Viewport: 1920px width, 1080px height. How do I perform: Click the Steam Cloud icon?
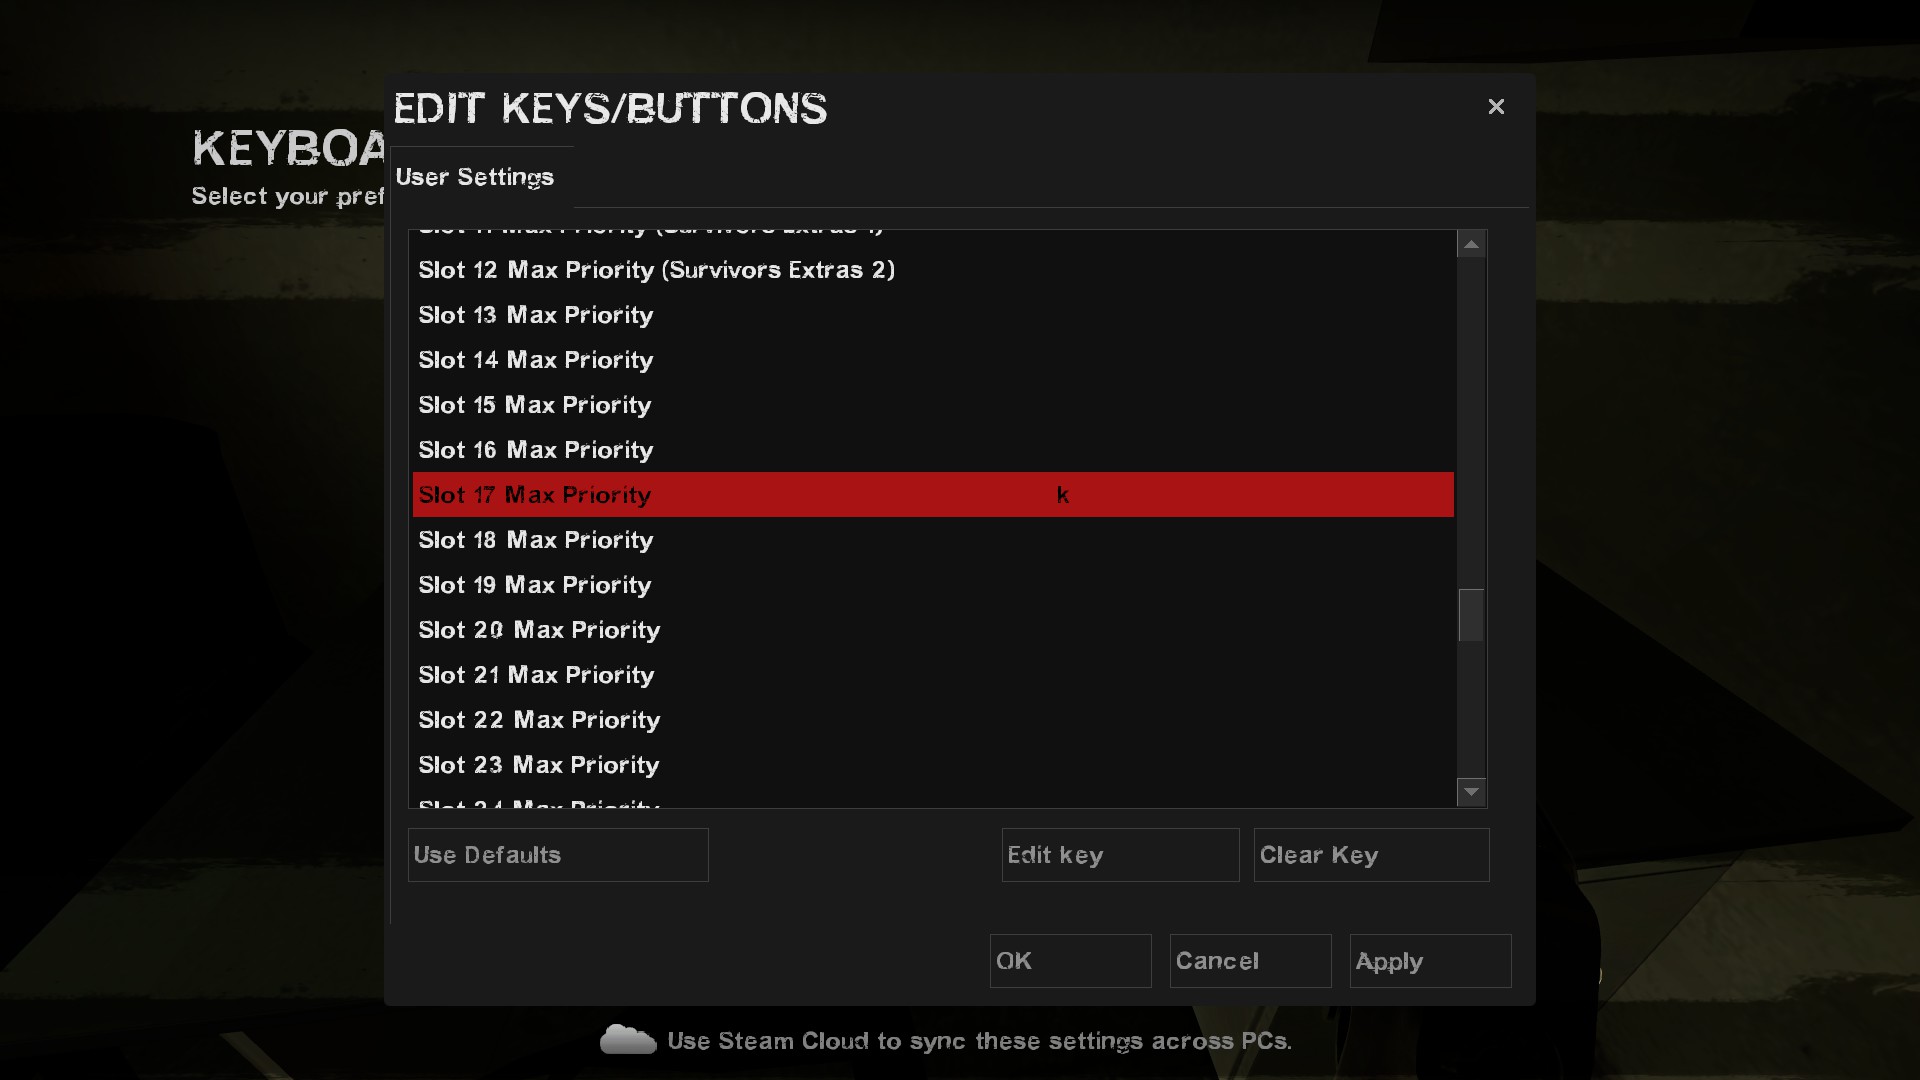[x=627, y=1040]
